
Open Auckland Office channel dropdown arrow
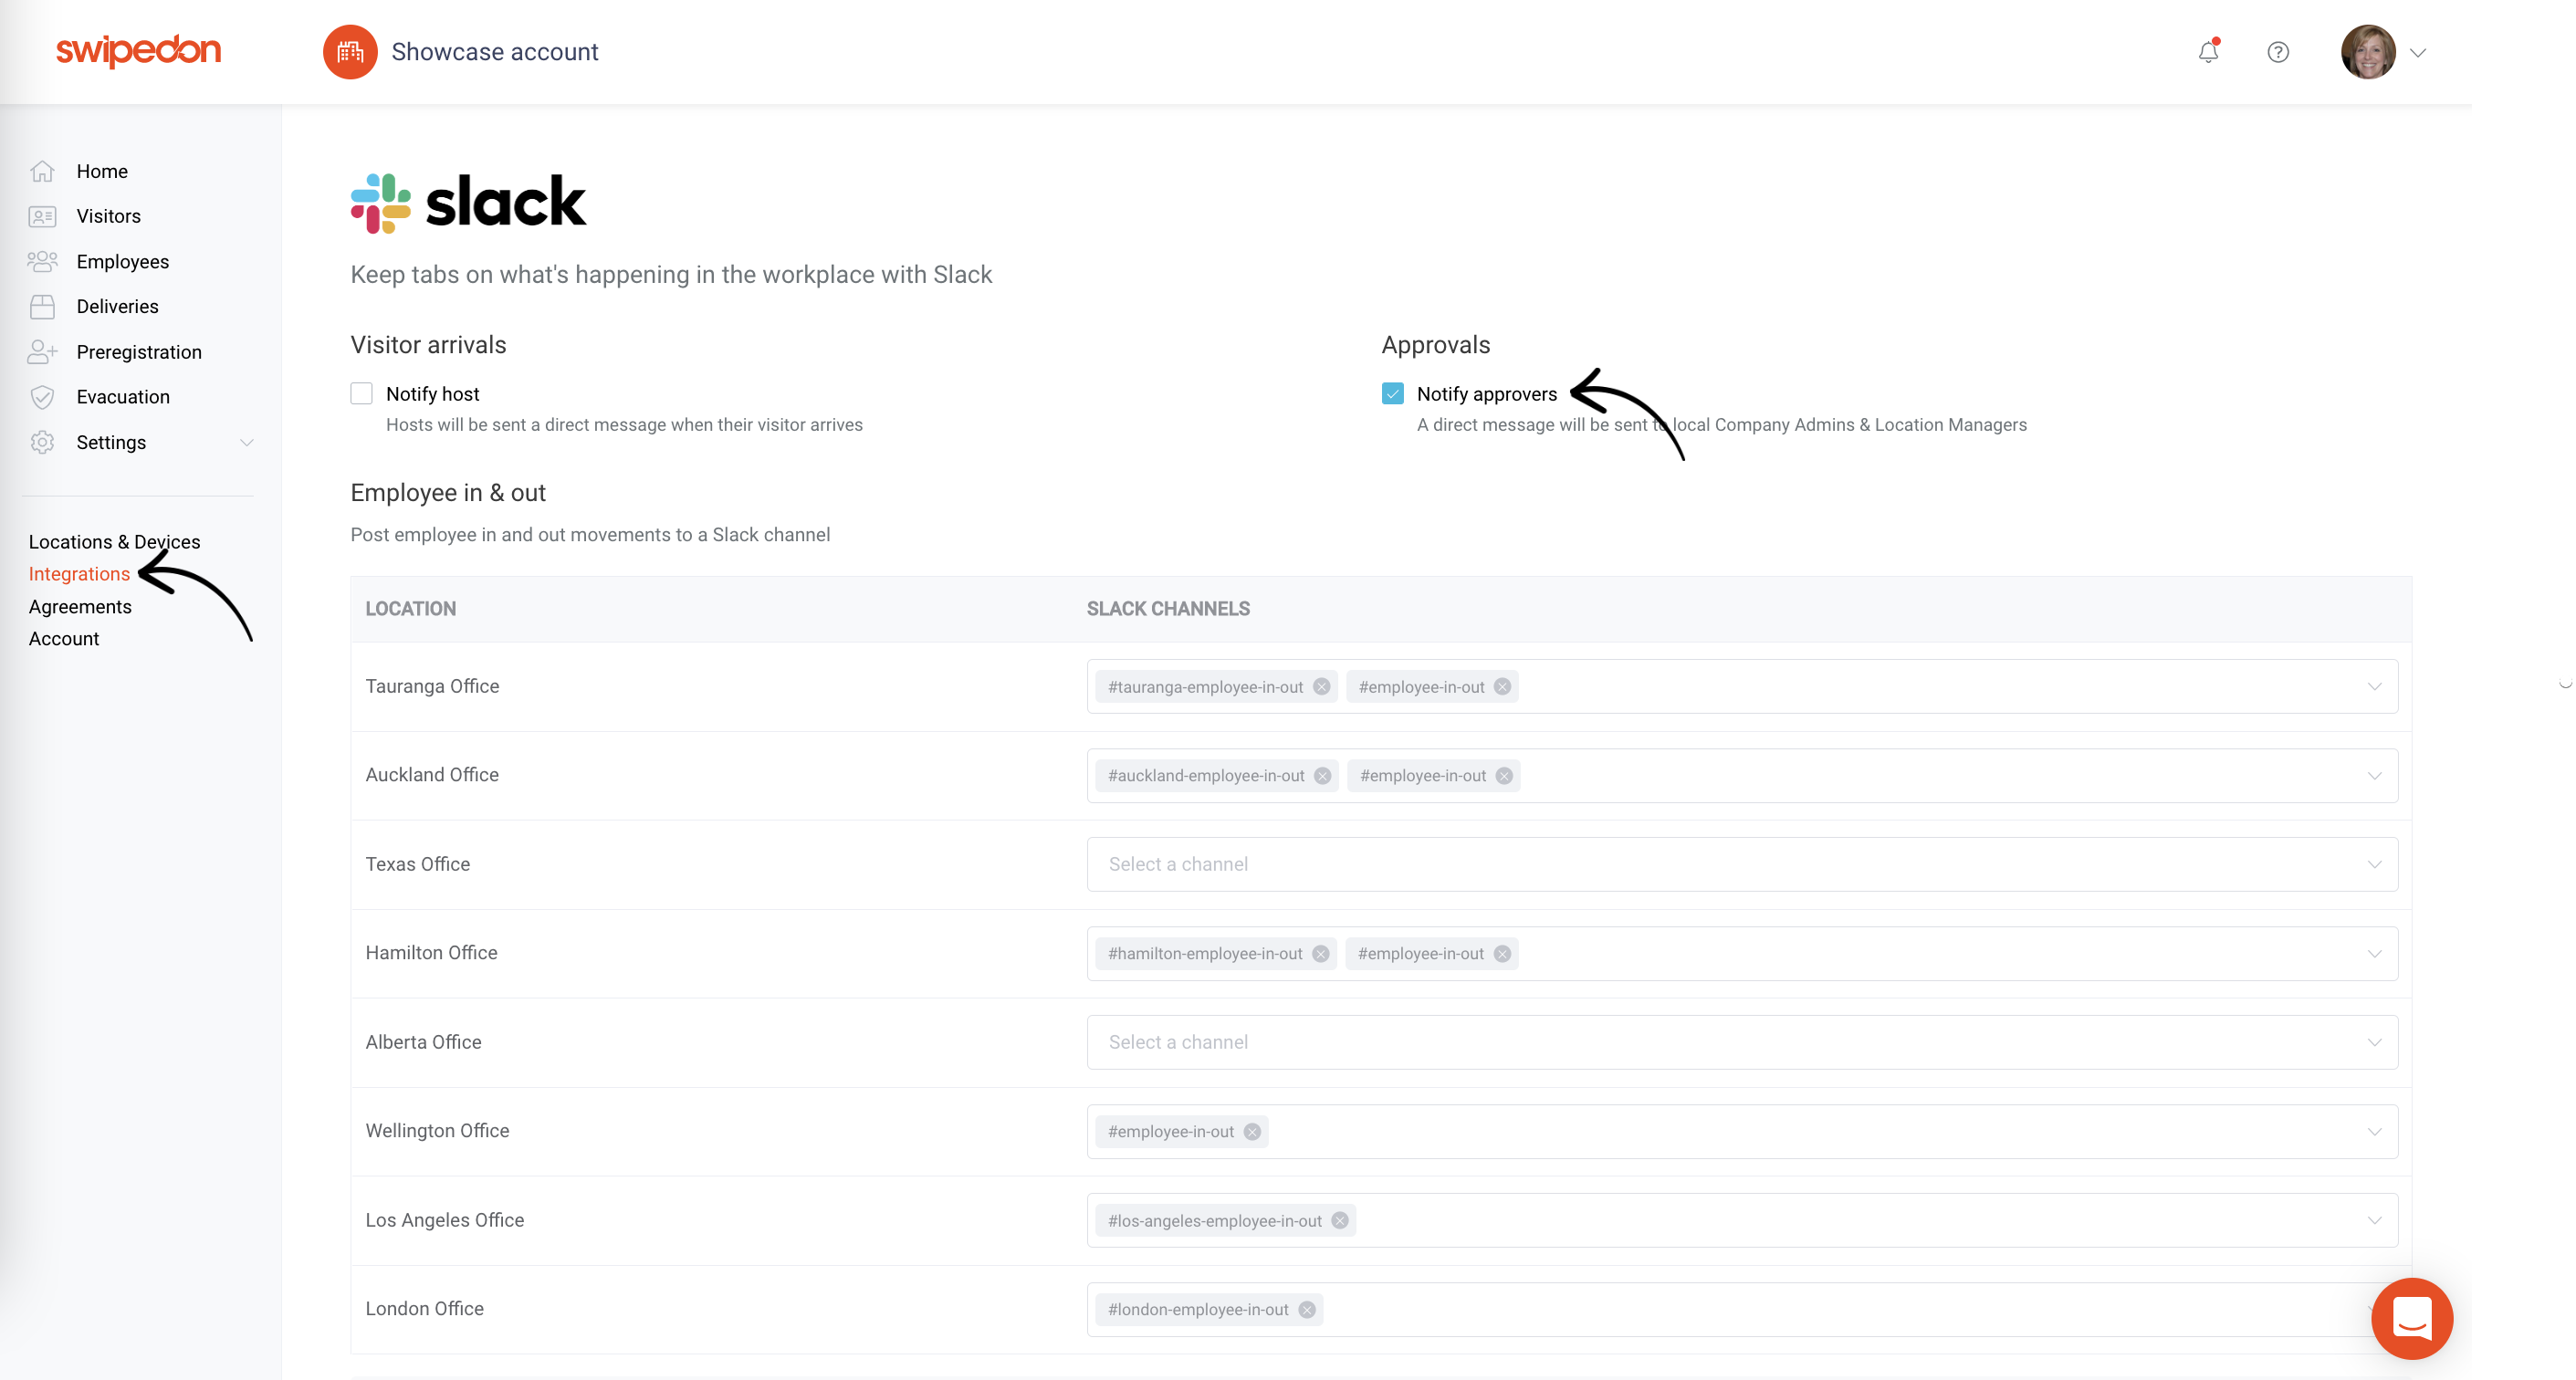(x=2374, y=775)
